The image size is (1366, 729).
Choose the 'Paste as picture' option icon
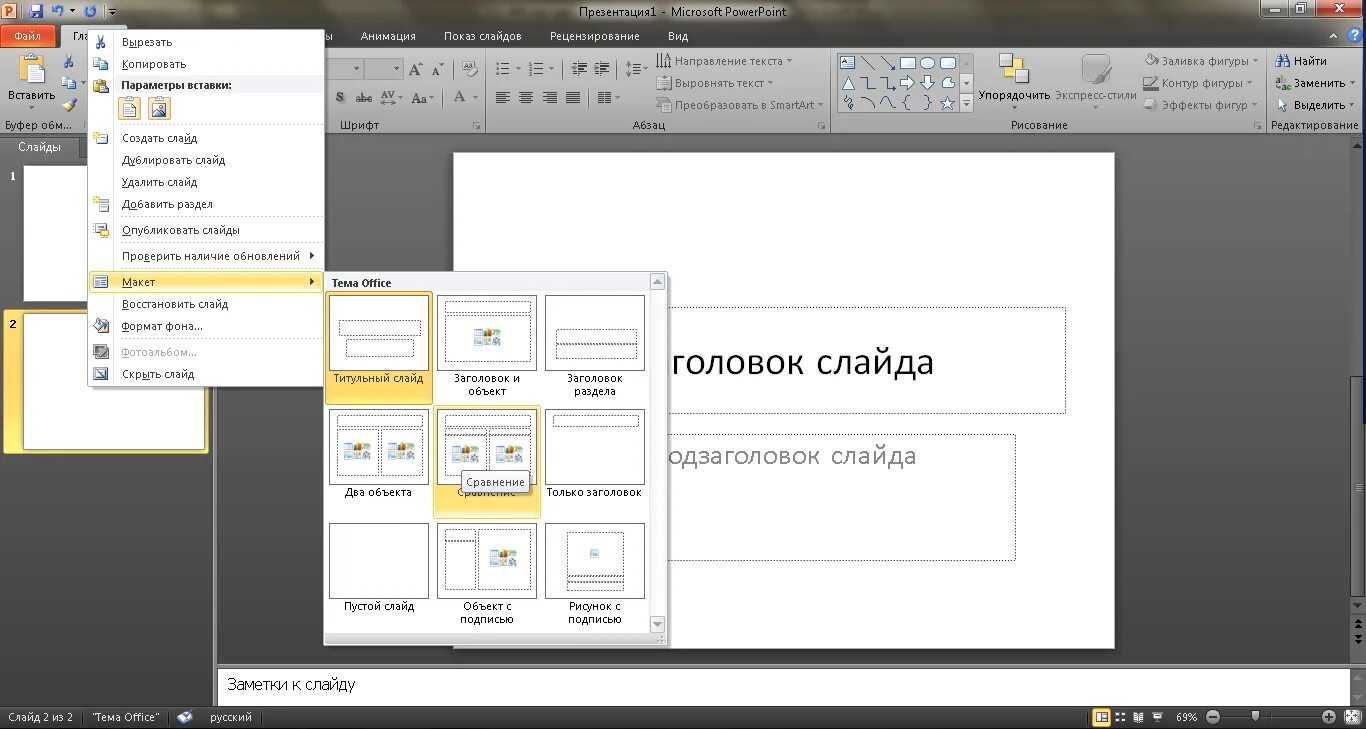pyautogui.click(x=159, y=108)
